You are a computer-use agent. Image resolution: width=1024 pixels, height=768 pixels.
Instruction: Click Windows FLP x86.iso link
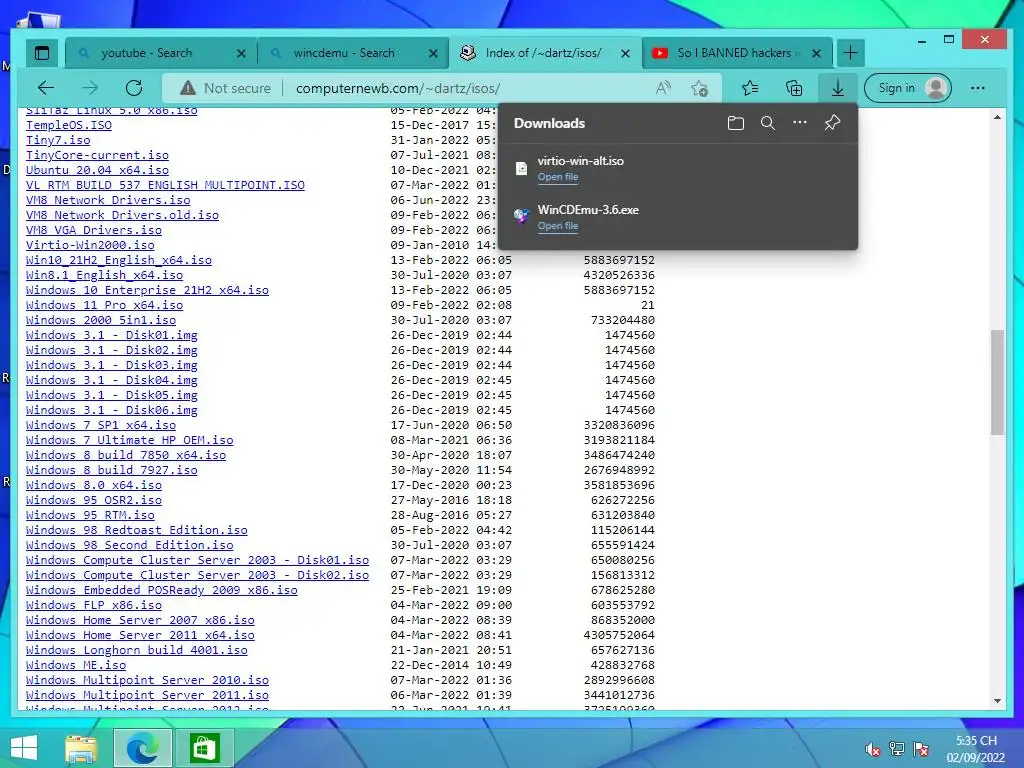[x=93, y=606]
